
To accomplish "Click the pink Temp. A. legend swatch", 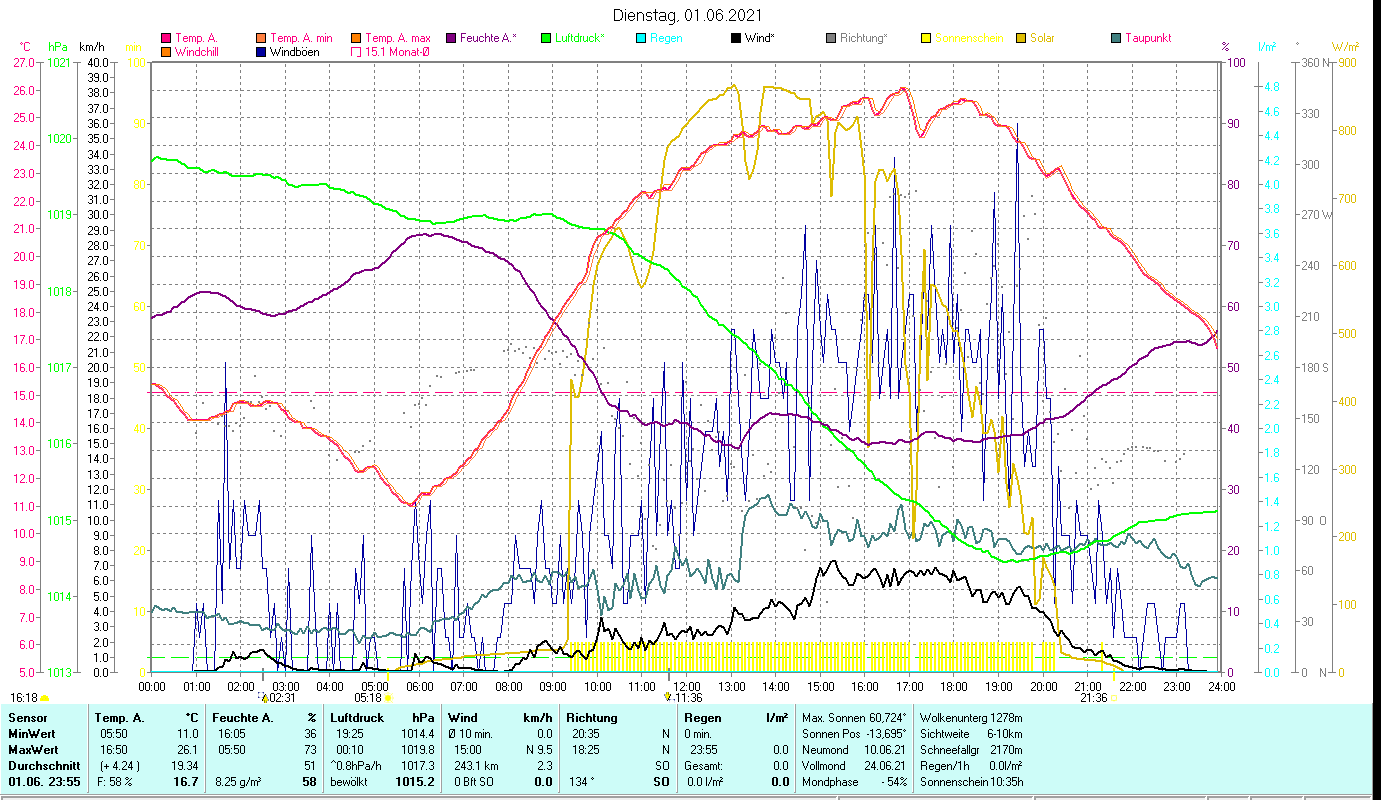I will [x=166, y=38].
